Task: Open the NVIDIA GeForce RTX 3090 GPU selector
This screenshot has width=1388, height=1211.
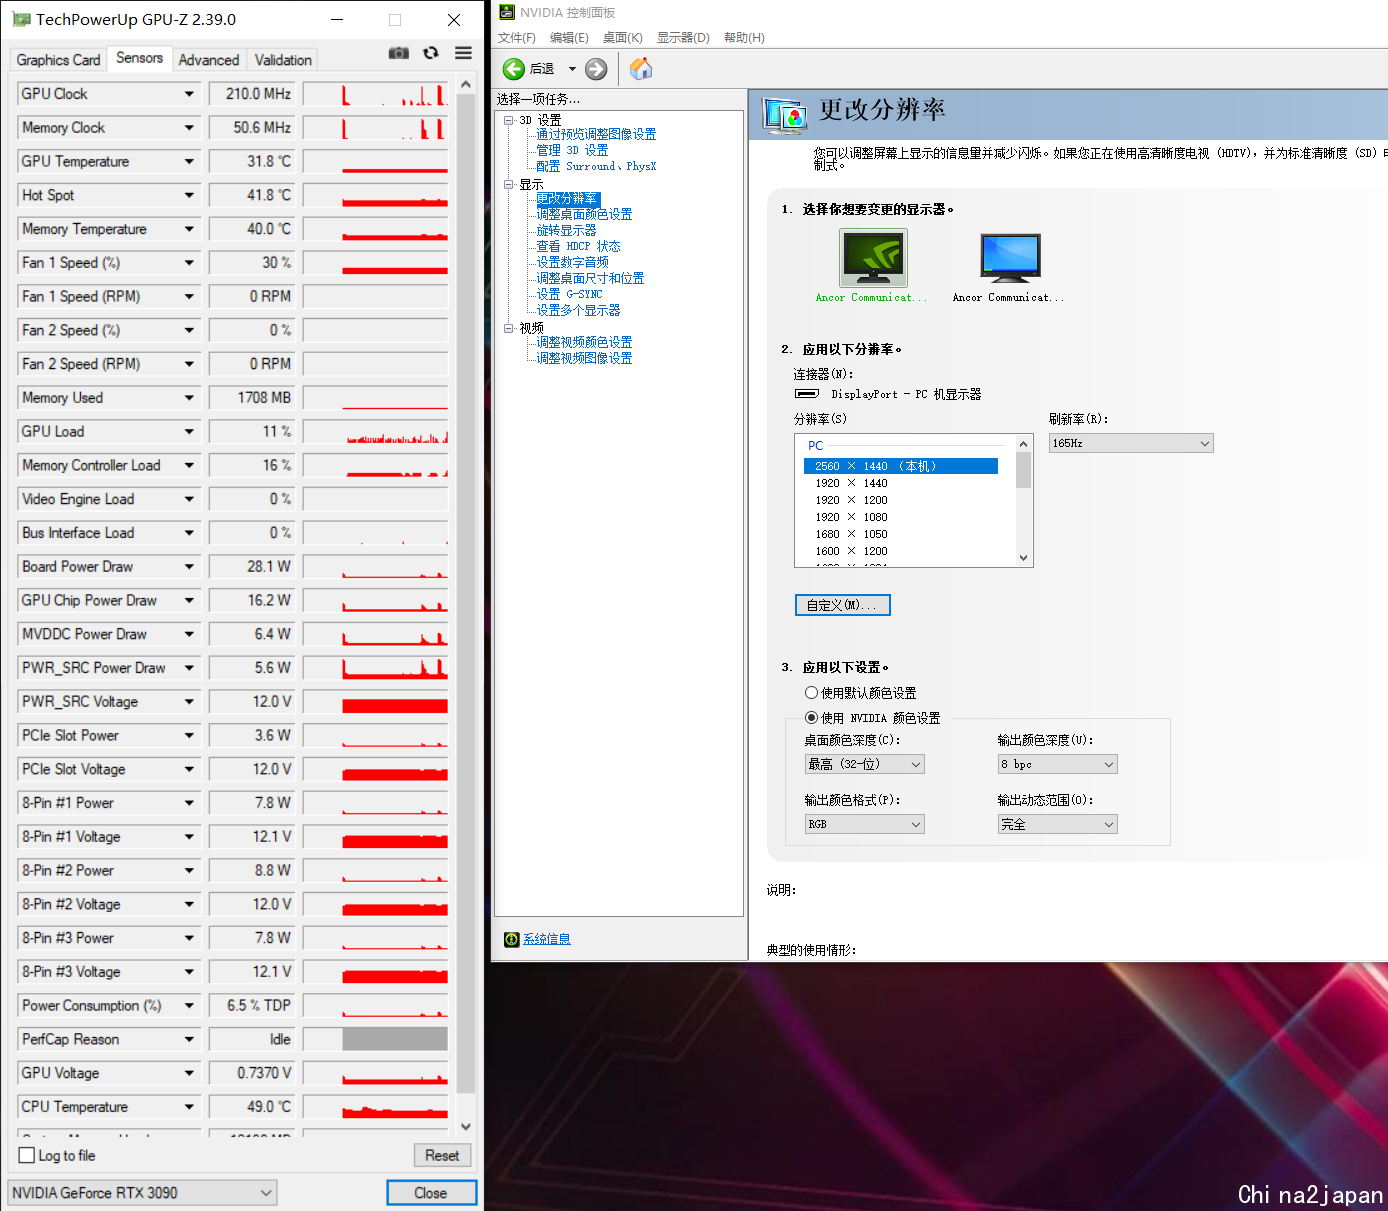Action: point(142,1193)
